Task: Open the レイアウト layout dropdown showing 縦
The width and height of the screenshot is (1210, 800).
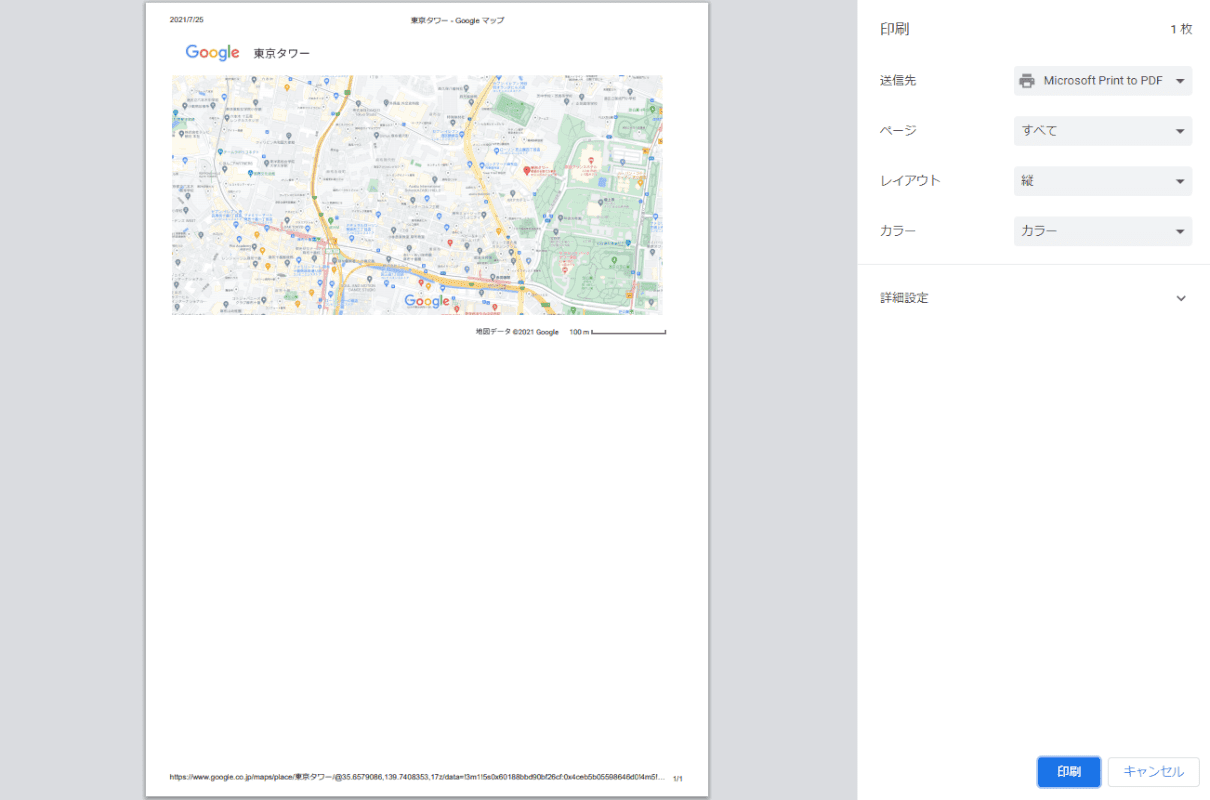Action: tap(1103, 181)
